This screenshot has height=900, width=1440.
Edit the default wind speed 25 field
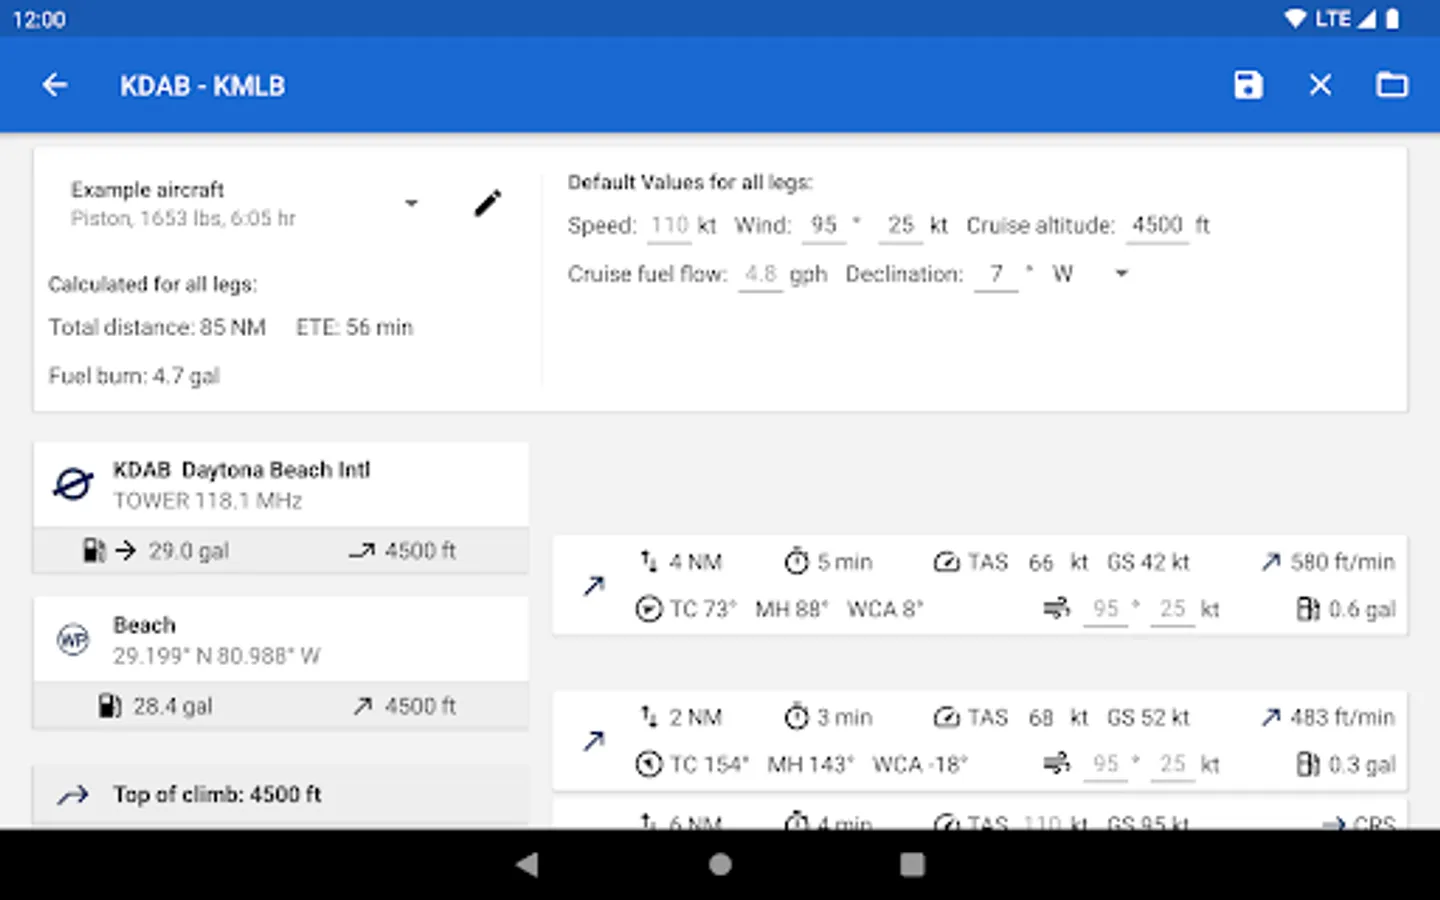click(901, 226)
